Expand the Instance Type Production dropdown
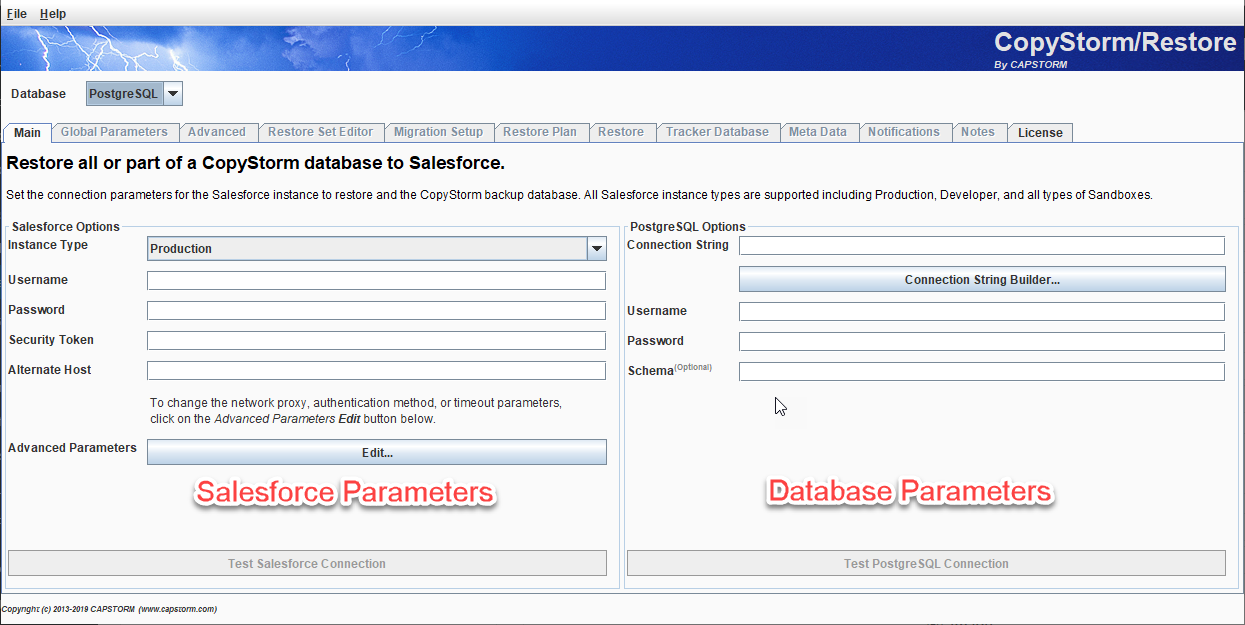 (377, 249)
